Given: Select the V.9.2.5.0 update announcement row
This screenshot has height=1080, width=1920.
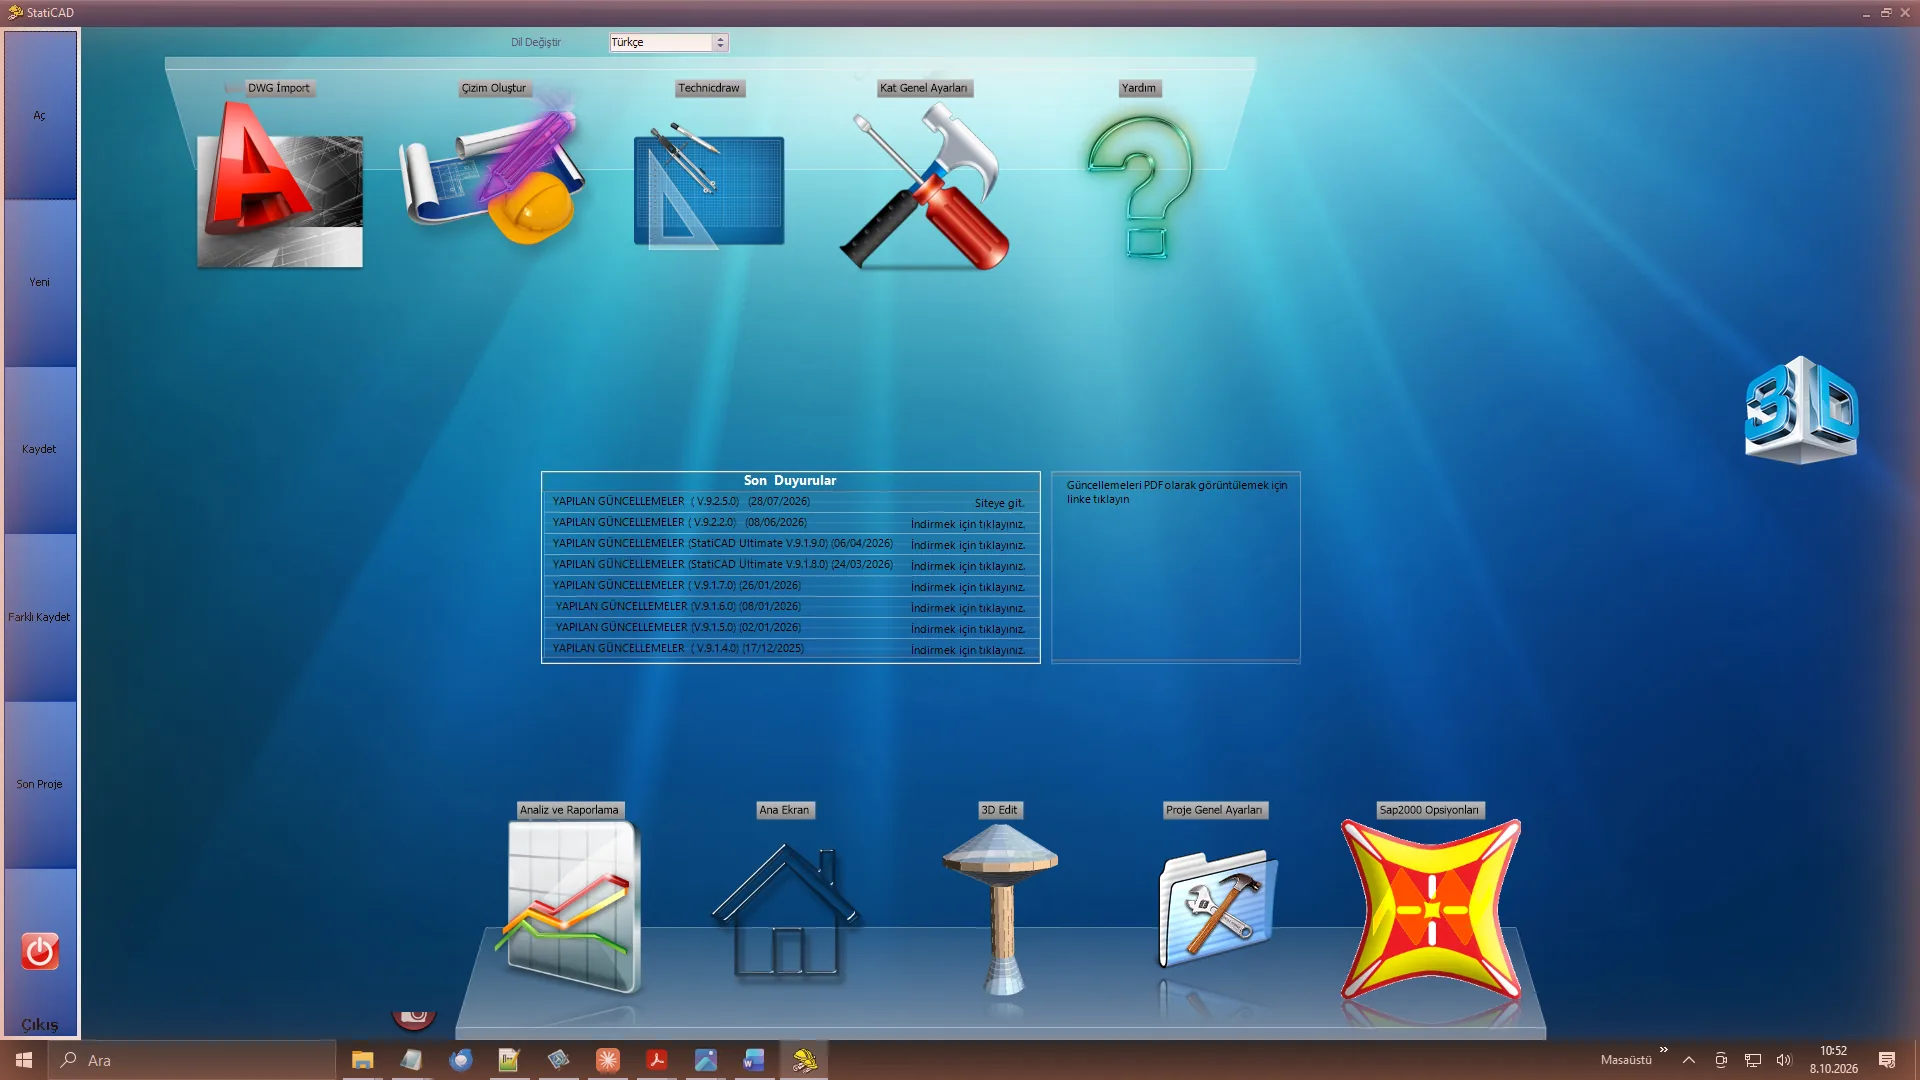Looking at the screenshot, I should [x=790, y=502].
